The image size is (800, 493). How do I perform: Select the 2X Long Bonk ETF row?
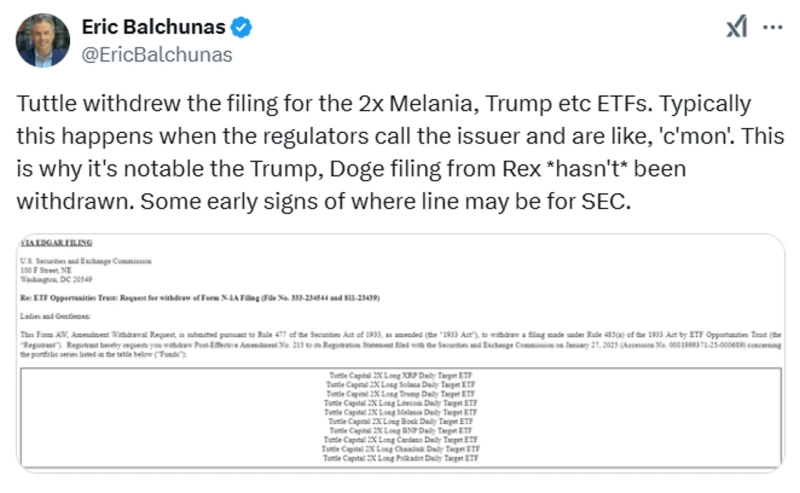click(x=401, y=421)
